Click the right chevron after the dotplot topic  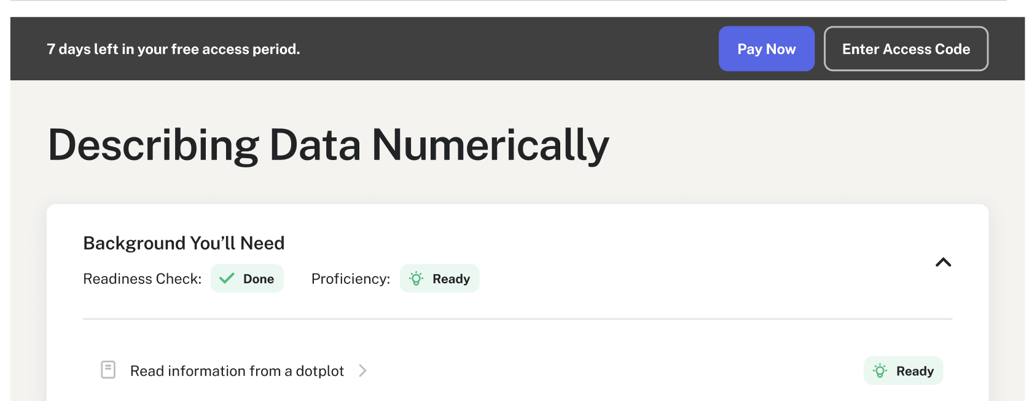[363, 371]
